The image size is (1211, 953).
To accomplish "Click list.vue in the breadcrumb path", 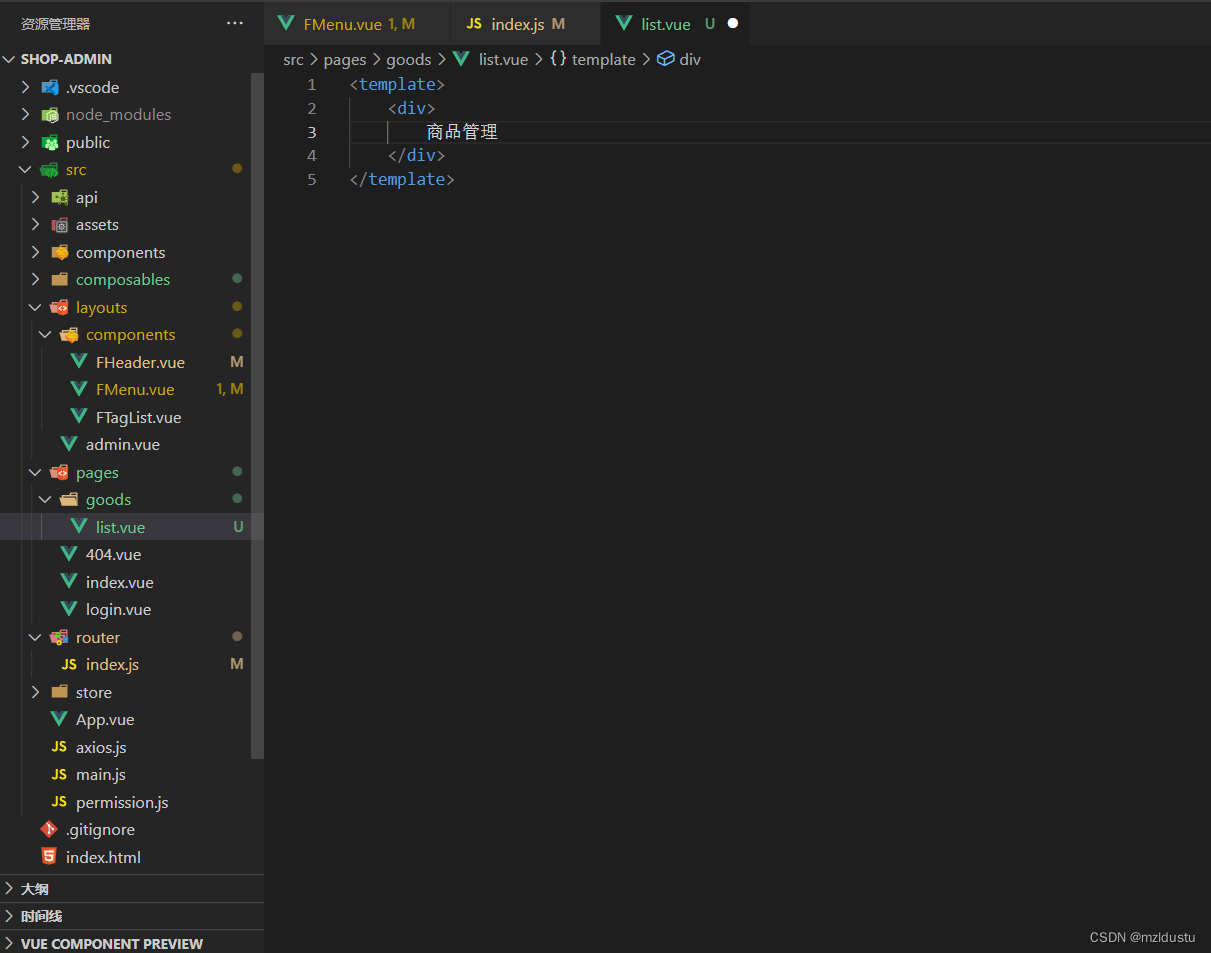I will [x=503, y=59].
